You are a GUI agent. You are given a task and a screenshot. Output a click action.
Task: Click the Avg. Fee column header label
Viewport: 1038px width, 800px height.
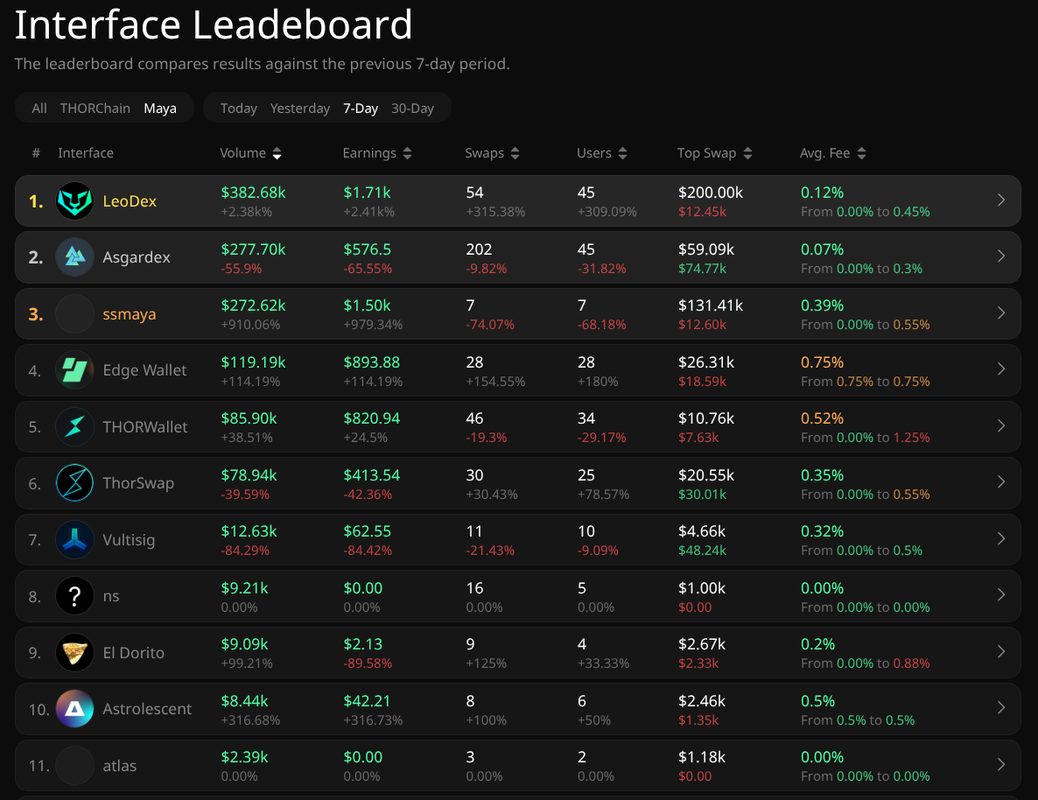click(825, 153)
